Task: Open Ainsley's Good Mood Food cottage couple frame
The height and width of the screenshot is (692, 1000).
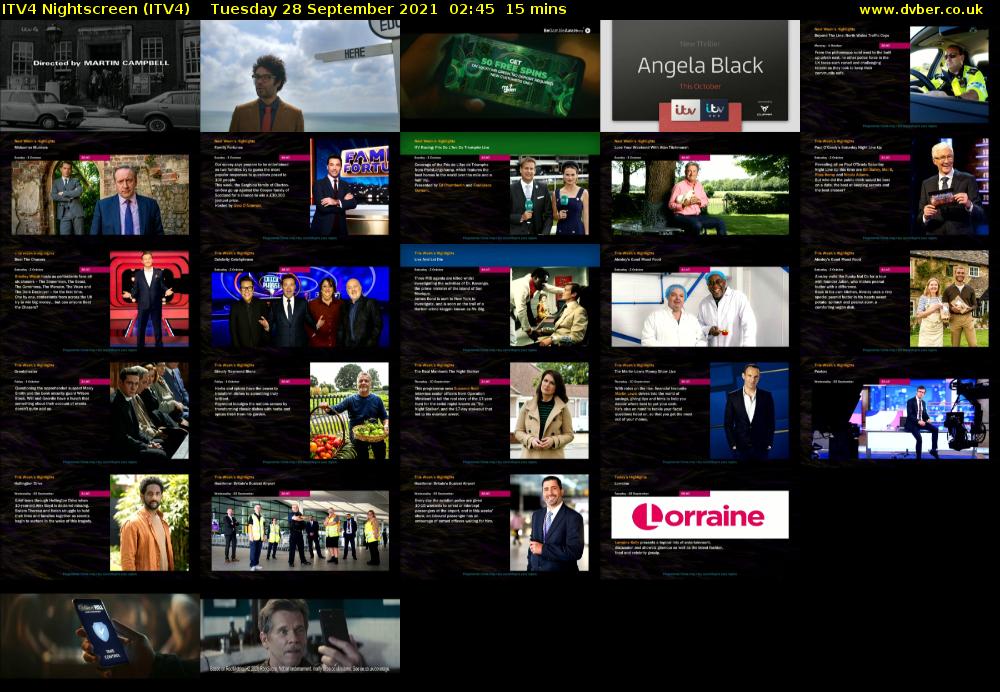Action: point(900,300)
